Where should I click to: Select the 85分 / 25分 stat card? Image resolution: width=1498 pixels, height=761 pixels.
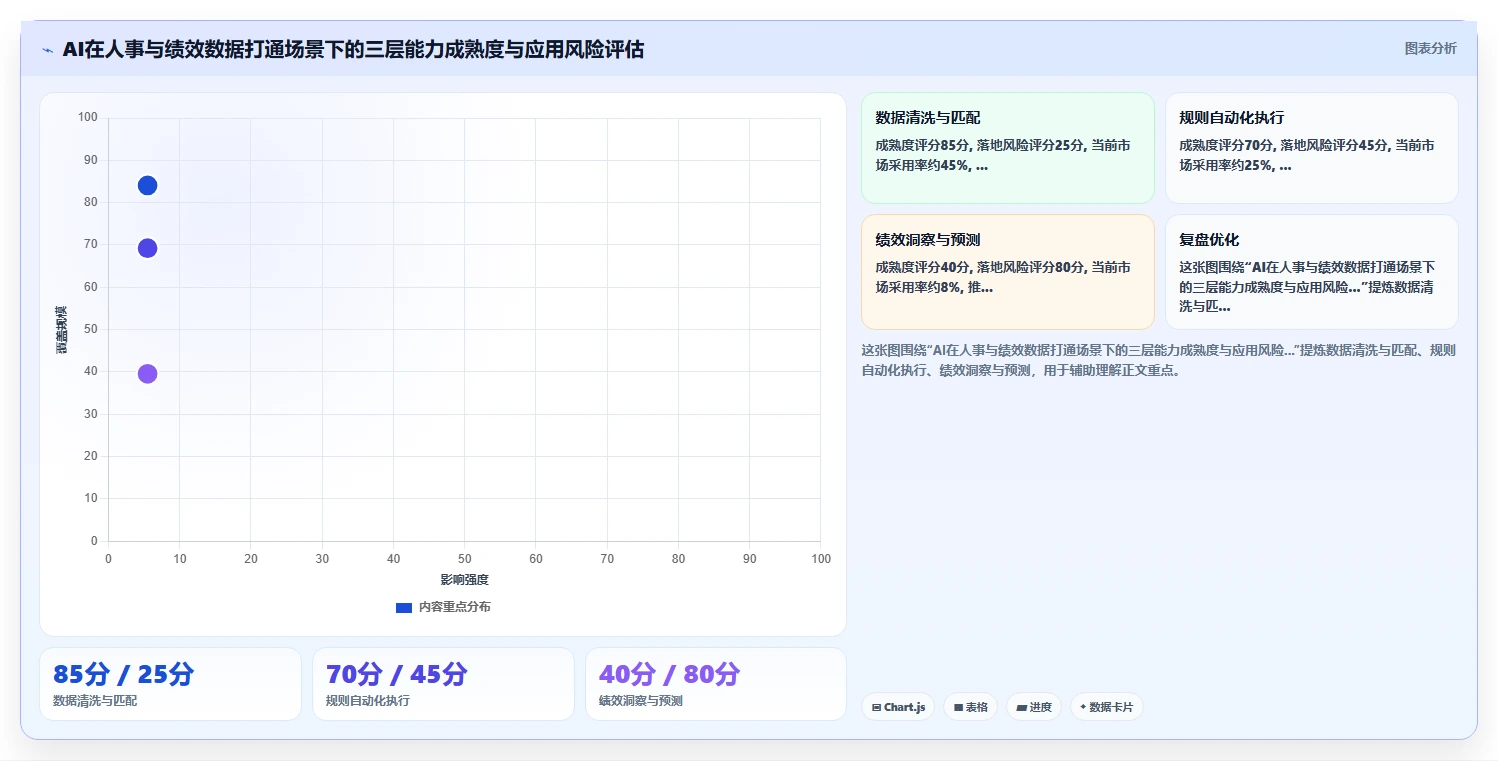170,684
